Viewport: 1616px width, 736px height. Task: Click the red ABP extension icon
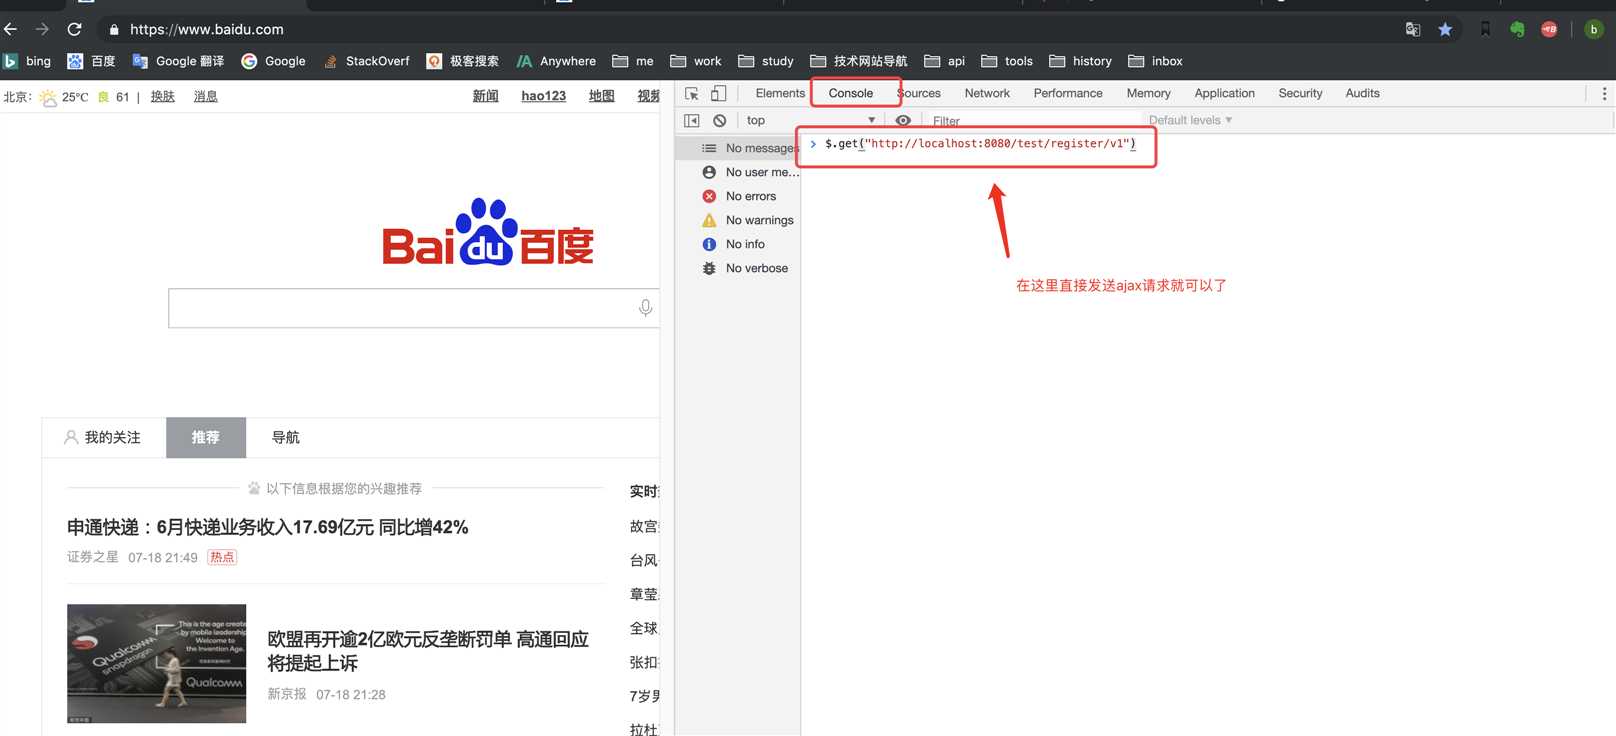[x=1549, y=29]
